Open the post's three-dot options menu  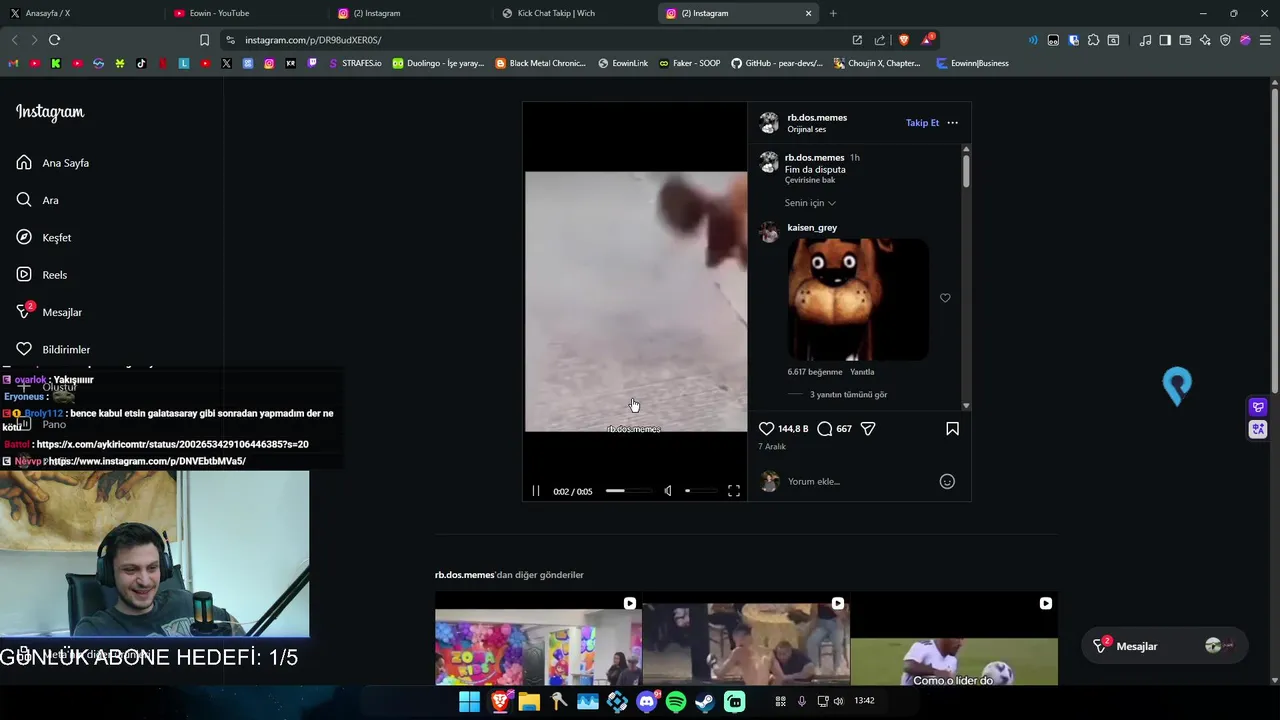click(952, 123)
